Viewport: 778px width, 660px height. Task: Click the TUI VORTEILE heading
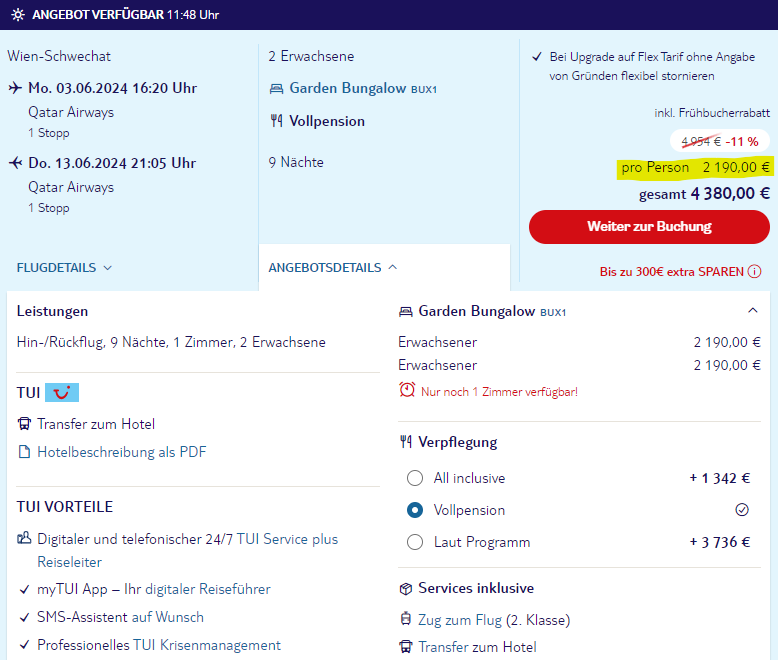point(65,507)
